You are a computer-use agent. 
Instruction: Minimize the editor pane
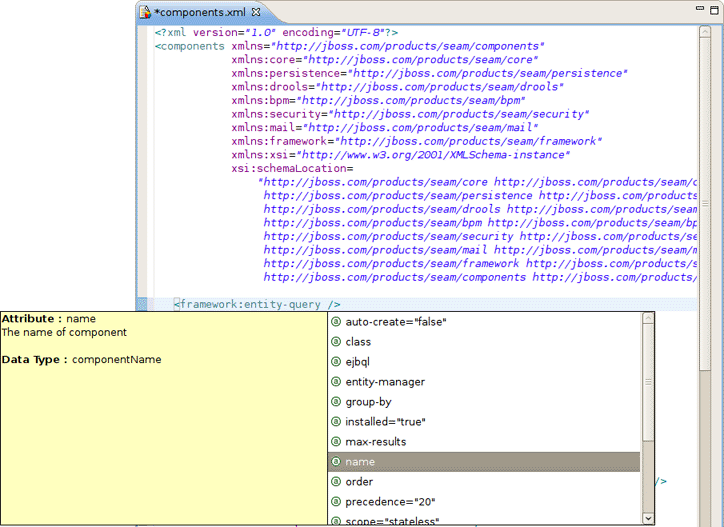click(x=700, y=8)
